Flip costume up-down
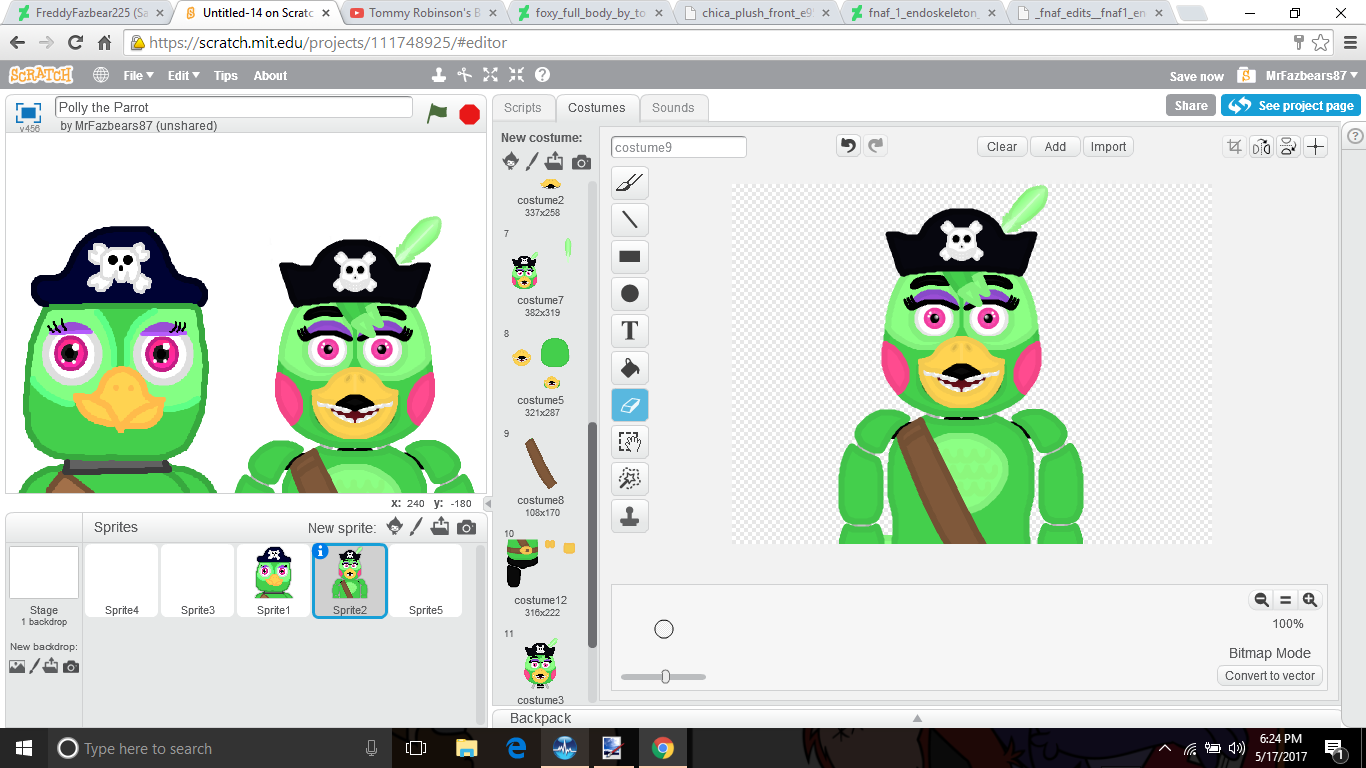1366x768 pixels. click(1288, 147)
